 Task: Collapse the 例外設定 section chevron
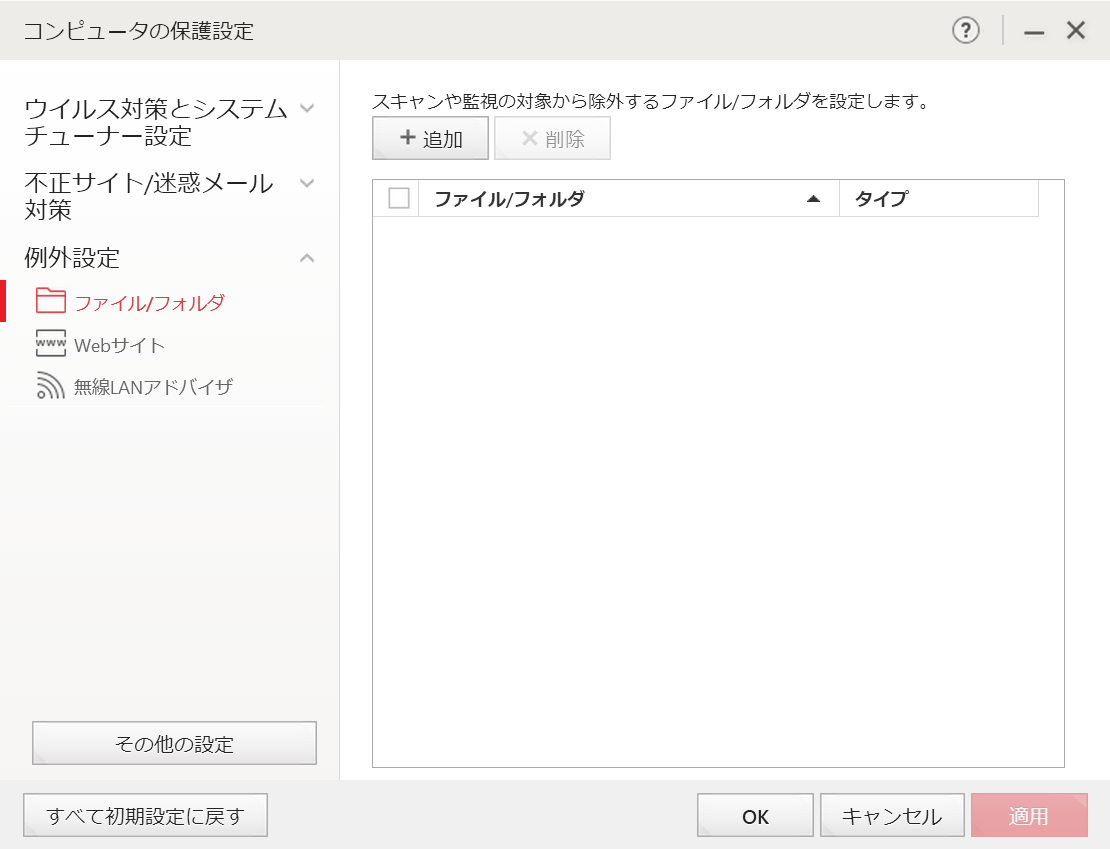[x=308, y=258]
